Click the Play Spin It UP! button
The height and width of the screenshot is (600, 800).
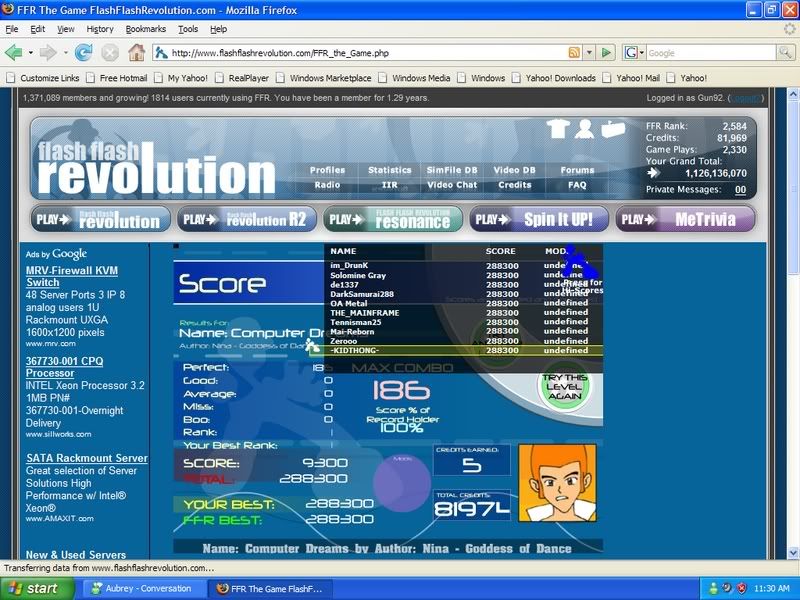(538, 219)
